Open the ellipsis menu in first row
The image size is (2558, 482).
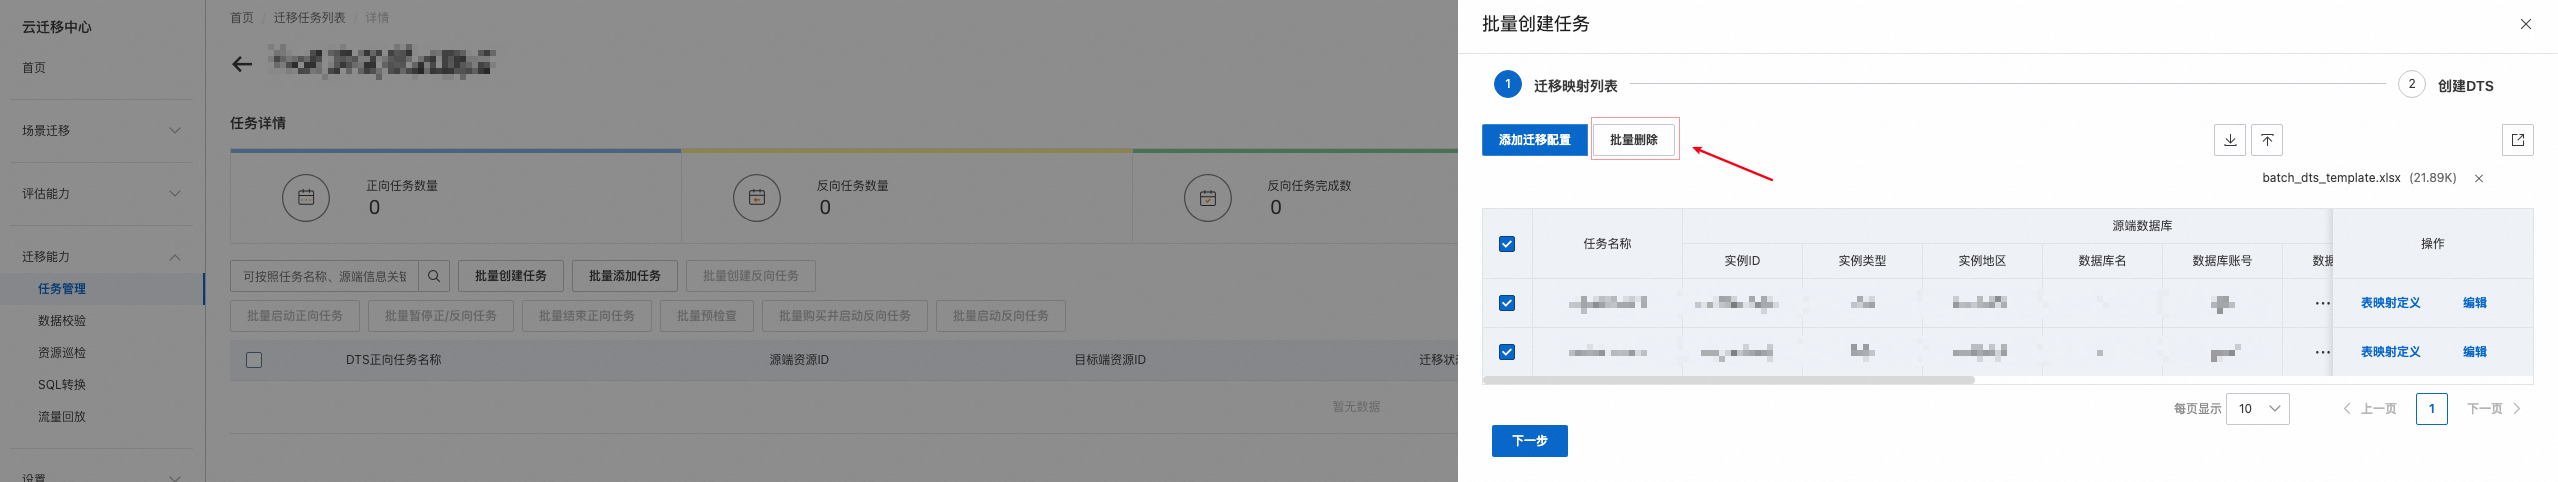click(2322, 303)
